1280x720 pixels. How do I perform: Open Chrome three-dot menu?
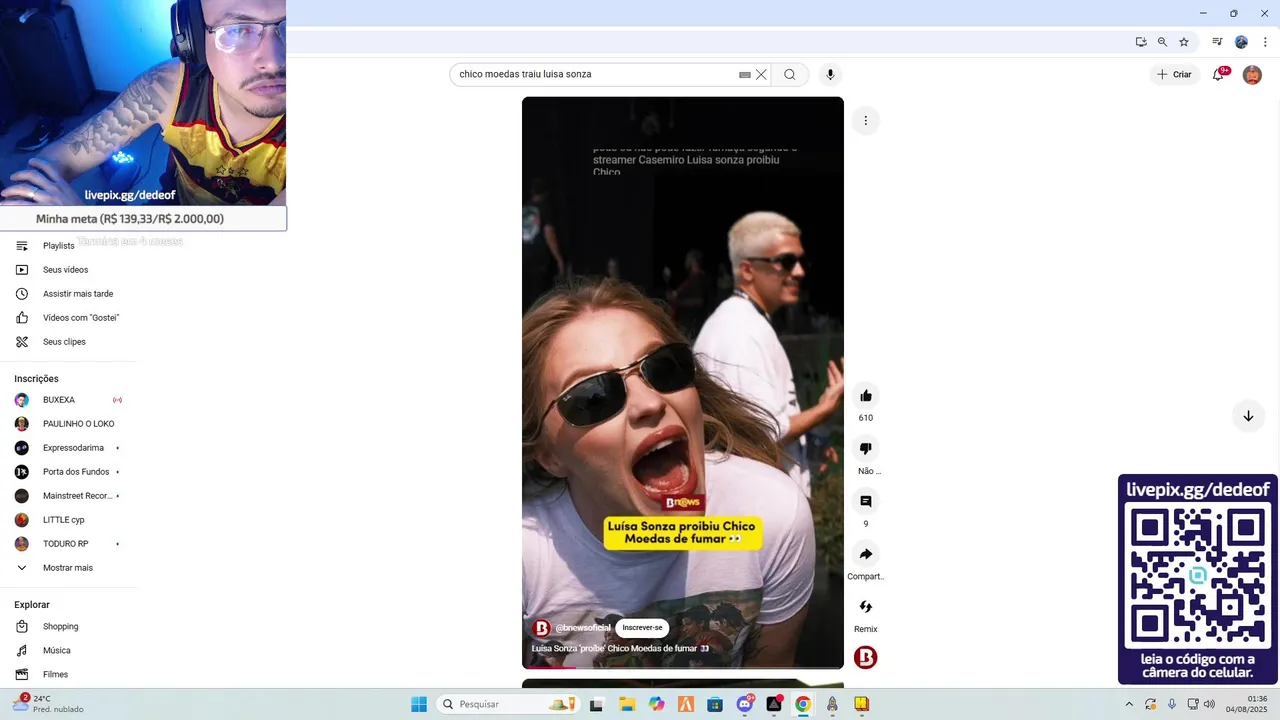(x=1265, y=42)
